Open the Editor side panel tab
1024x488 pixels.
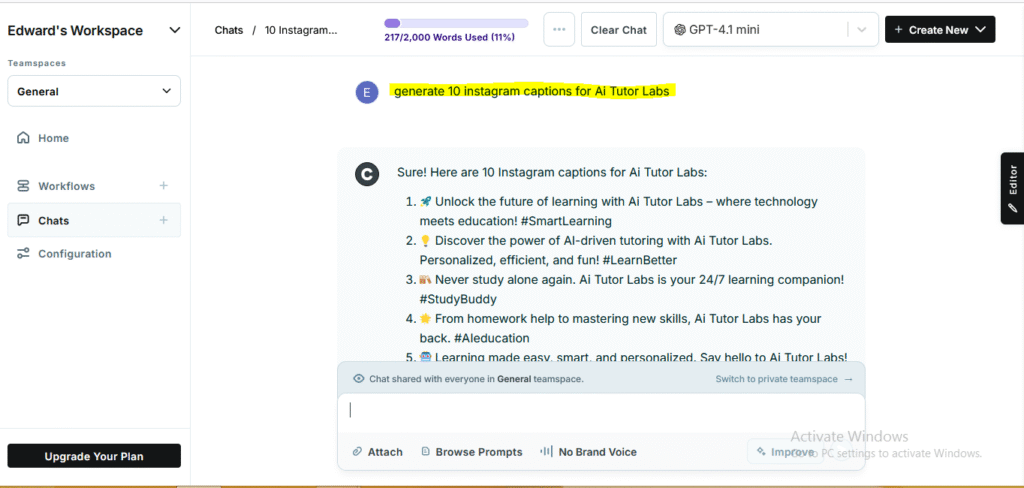coord(1012,188)
